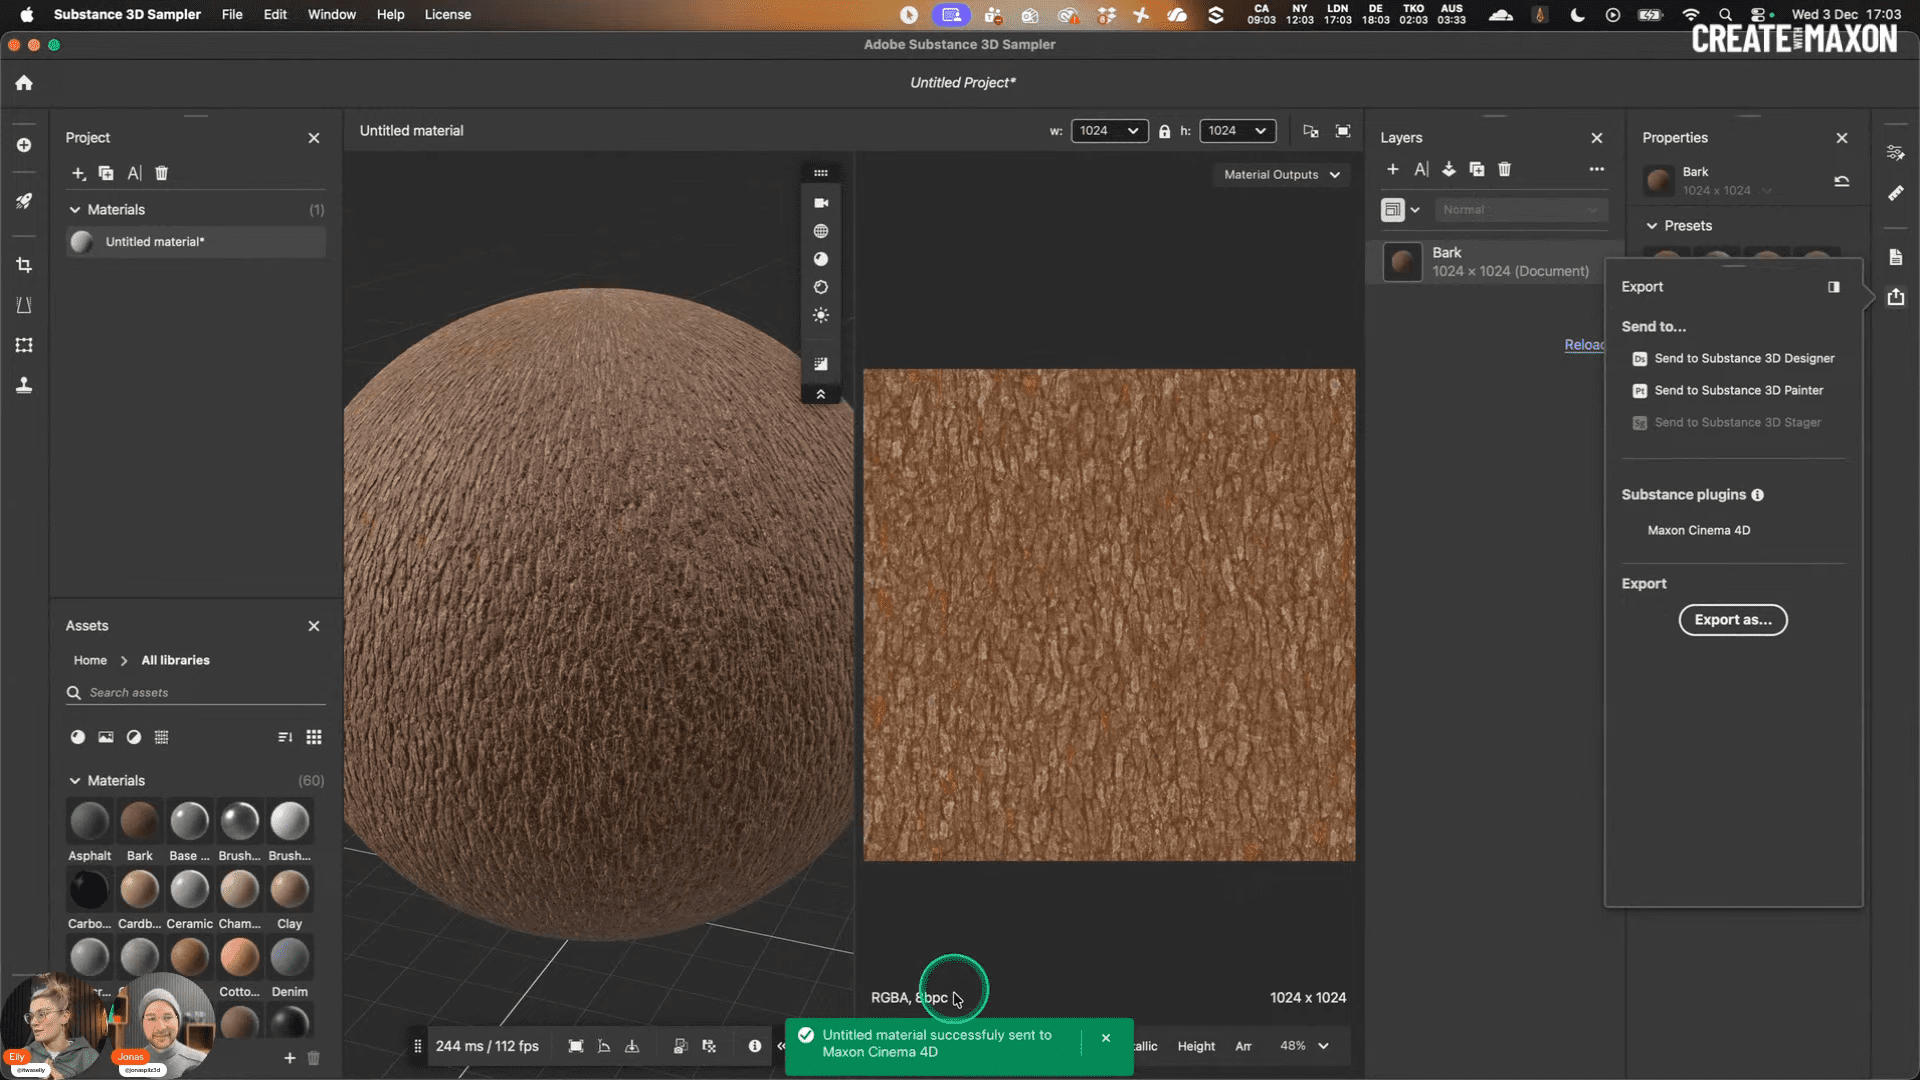The width and height of the screenshot is (1920, 1080).
Task: Open the AI rocket tool in left sidebar
Action: 24,201
